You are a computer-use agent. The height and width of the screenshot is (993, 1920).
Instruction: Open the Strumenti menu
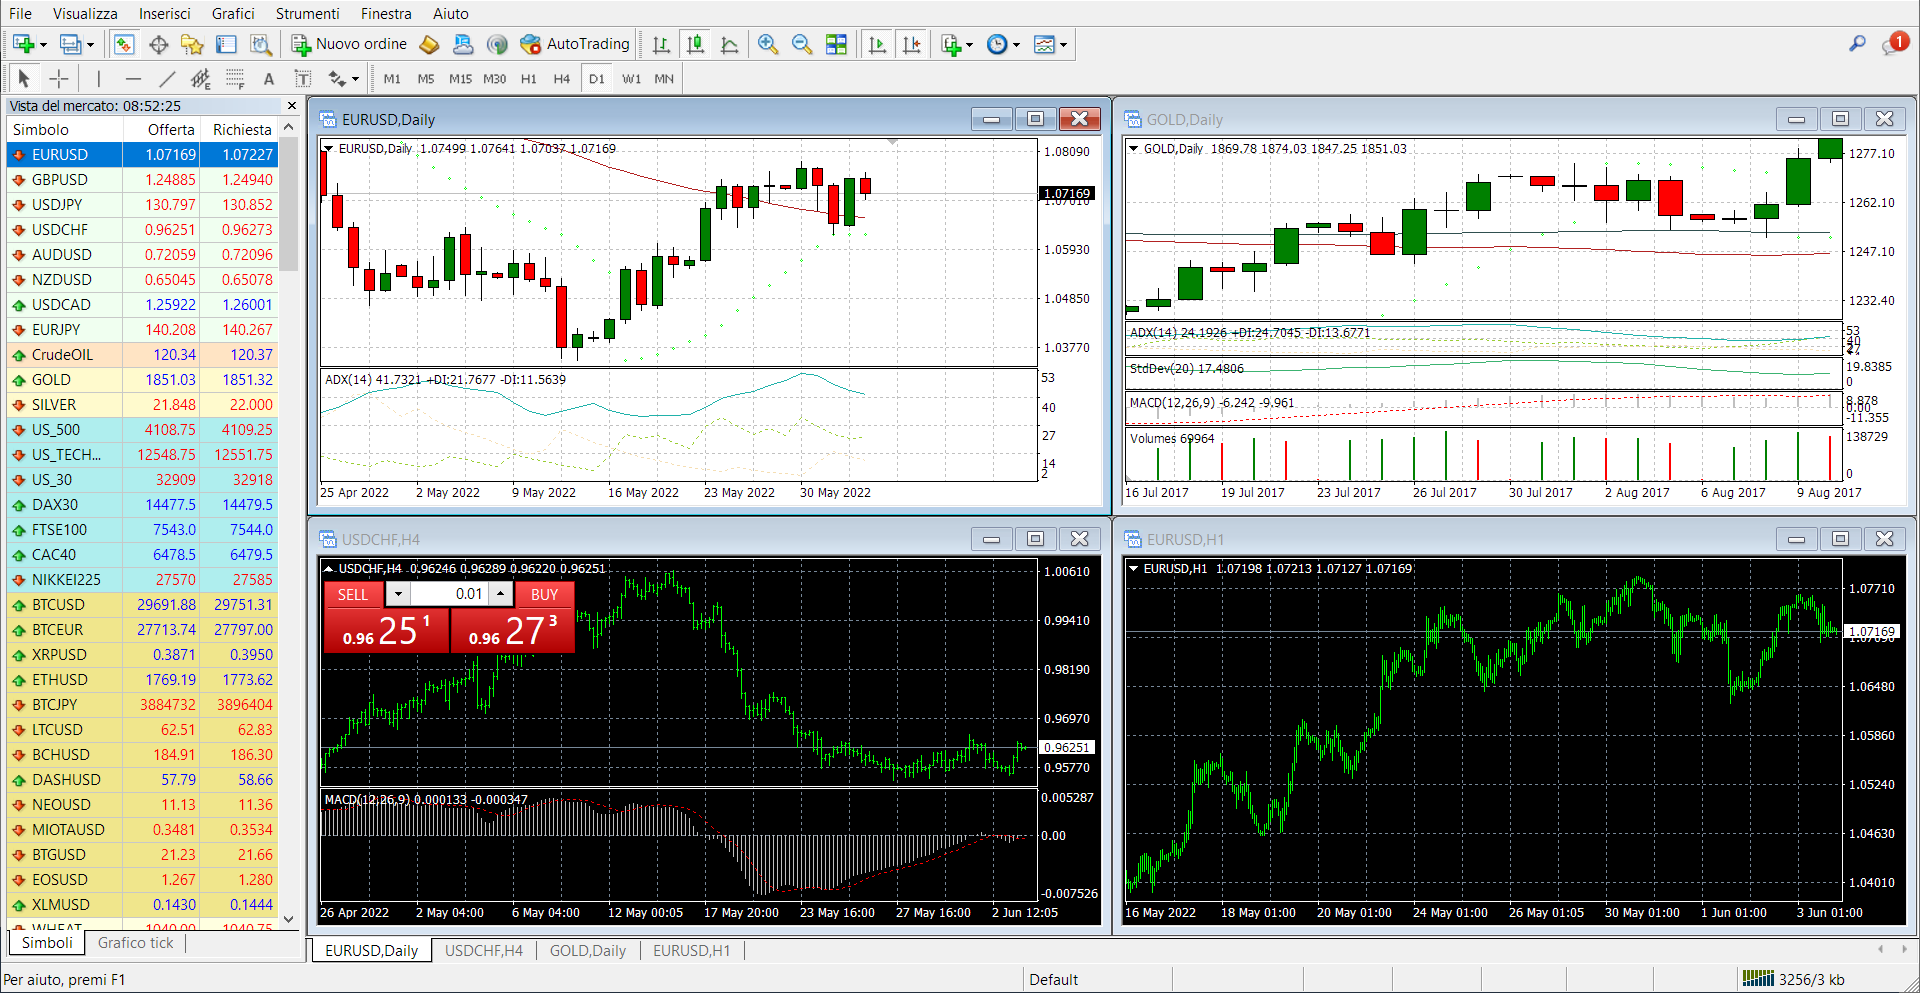click(x=307, y=13)
